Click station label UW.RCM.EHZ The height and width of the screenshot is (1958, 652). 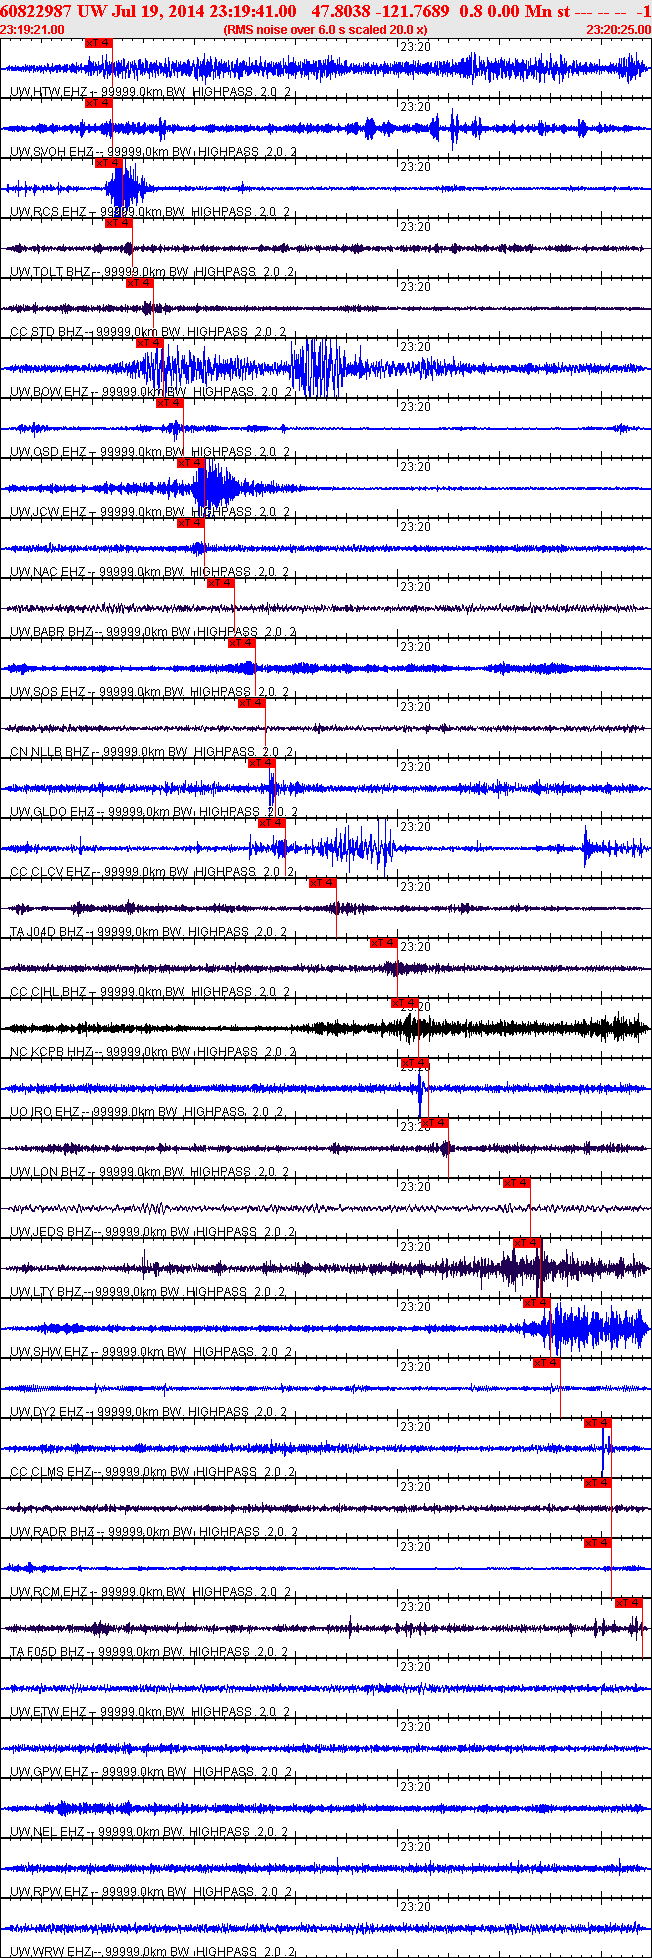49,1592
